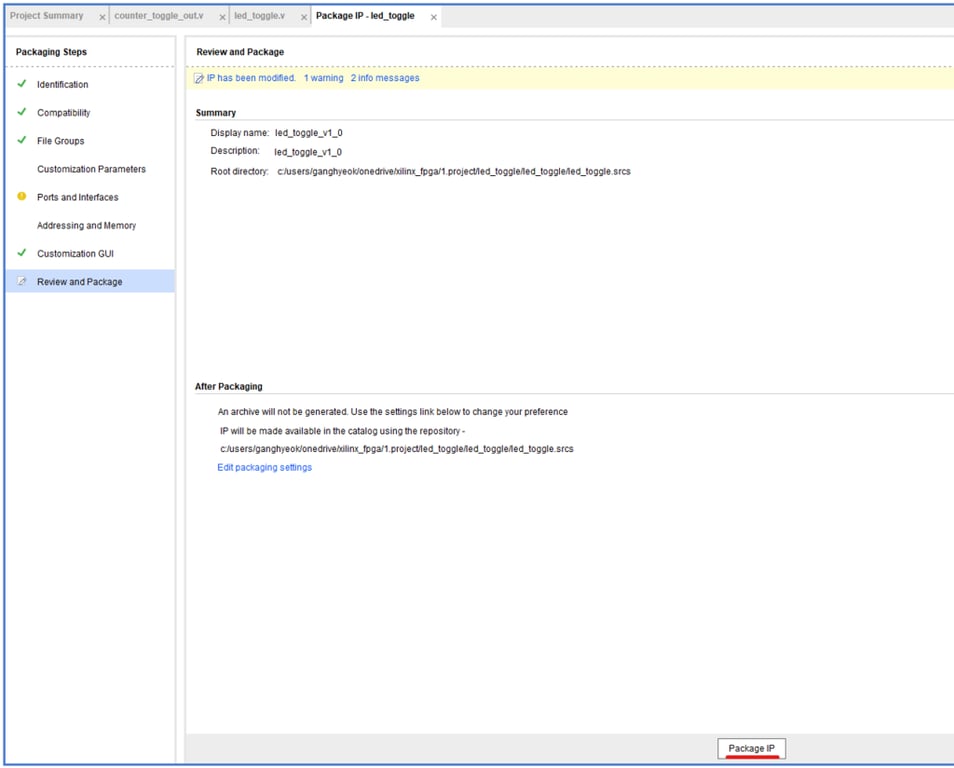This screenshot has width=954, height=768.
Task: Switch to counter_toggle_out.v tab
Action: tap(159, 16)
